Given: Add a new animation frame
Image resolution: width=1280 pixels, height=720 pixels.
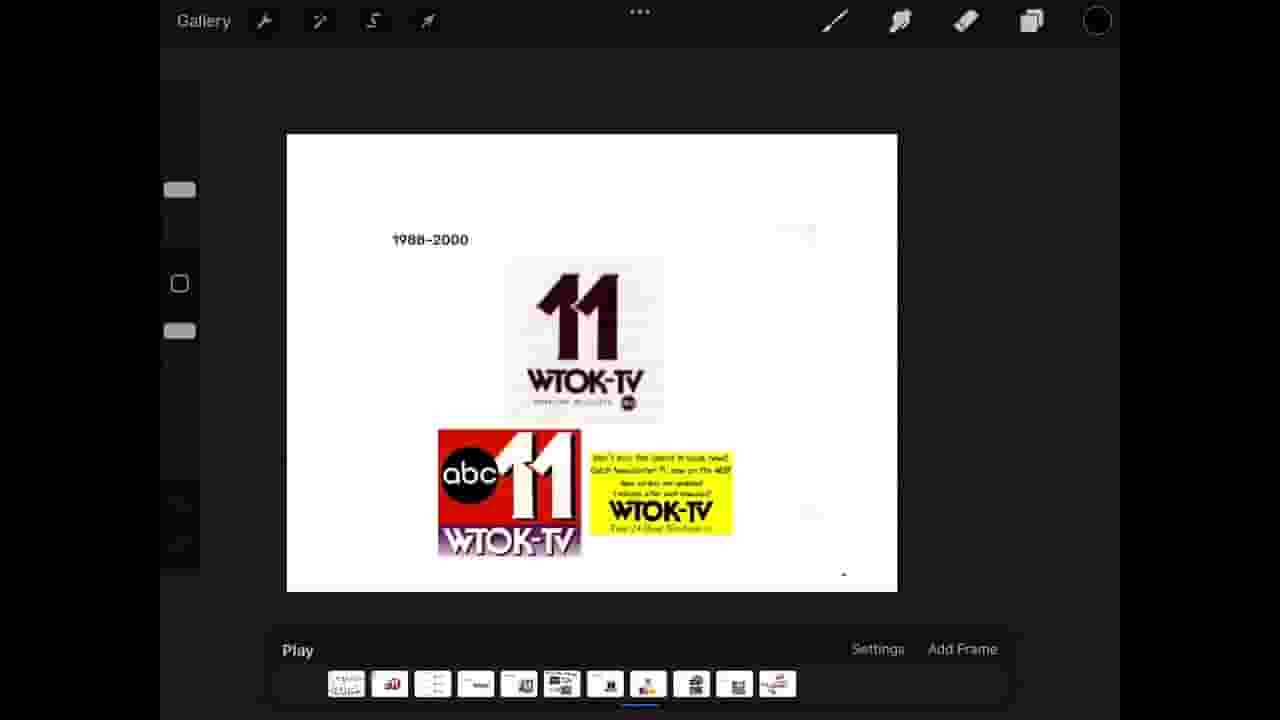Looking at the screenshot, I should click(962, 649).
